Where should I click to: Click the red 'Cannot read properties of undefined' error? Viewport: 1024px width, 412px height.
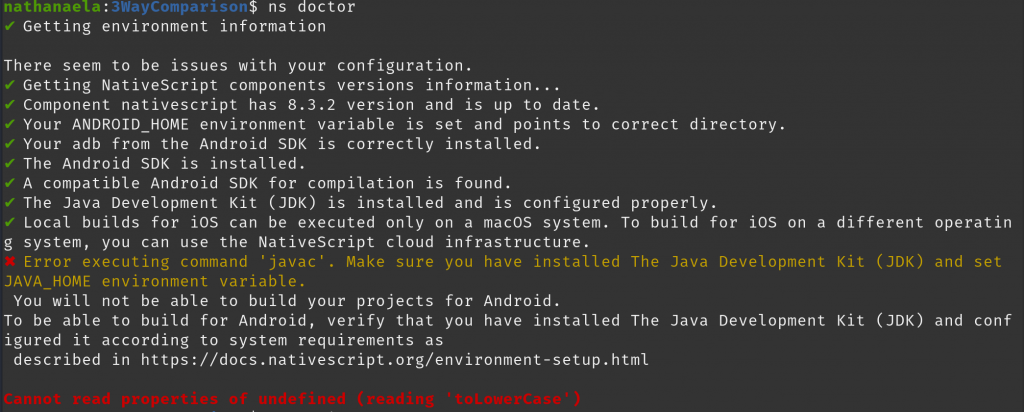point(293,398)
